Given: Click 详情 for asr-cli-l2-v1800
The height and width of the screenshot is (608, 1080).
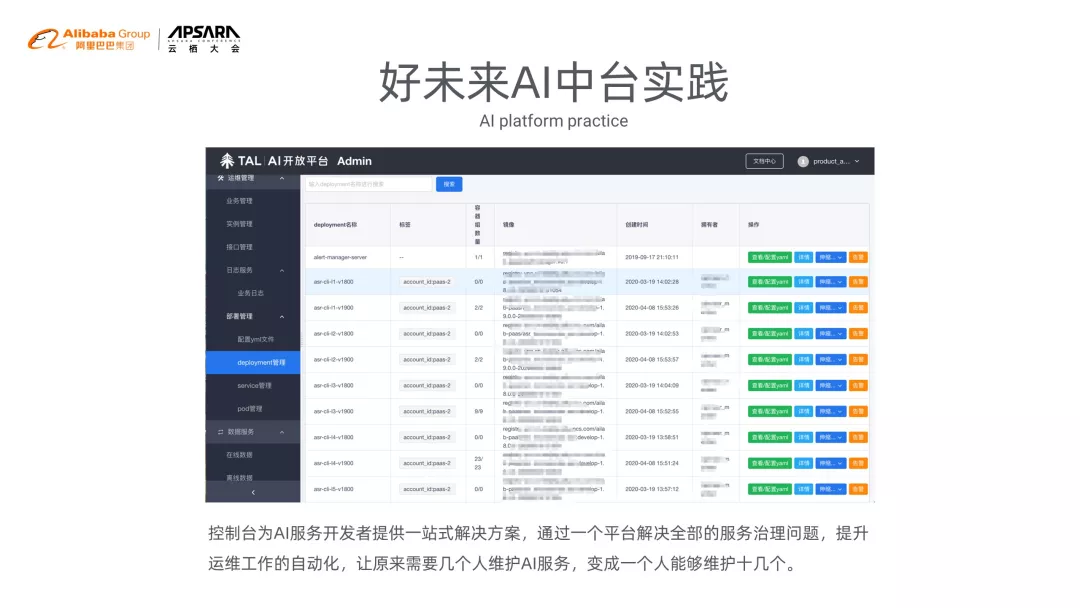Looking at the screenshot, I should pyautogui.click(x=804, y=333).
